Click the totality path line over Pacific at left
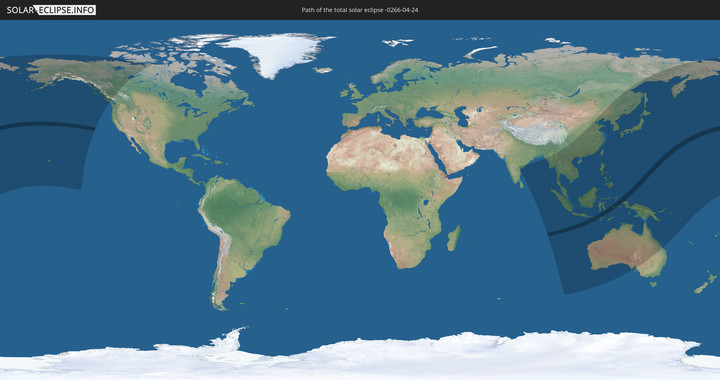 (x=46, y=125)
